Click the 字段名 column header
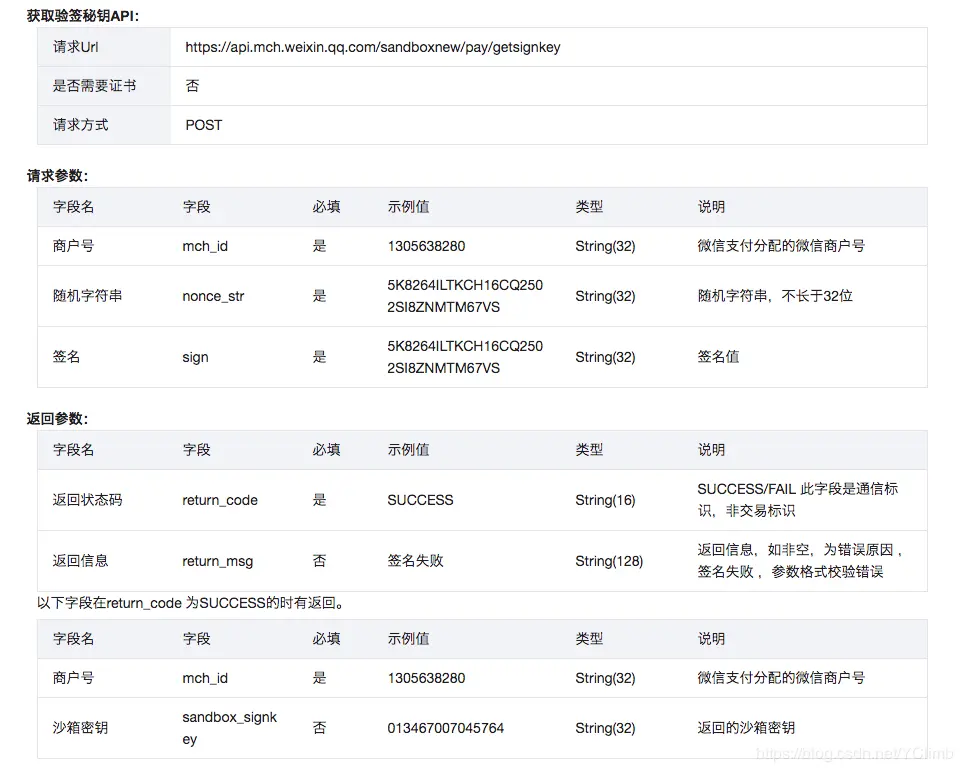The height and width of the screenshot is (772, 963). pyautogui.click(x=67, y=207)
